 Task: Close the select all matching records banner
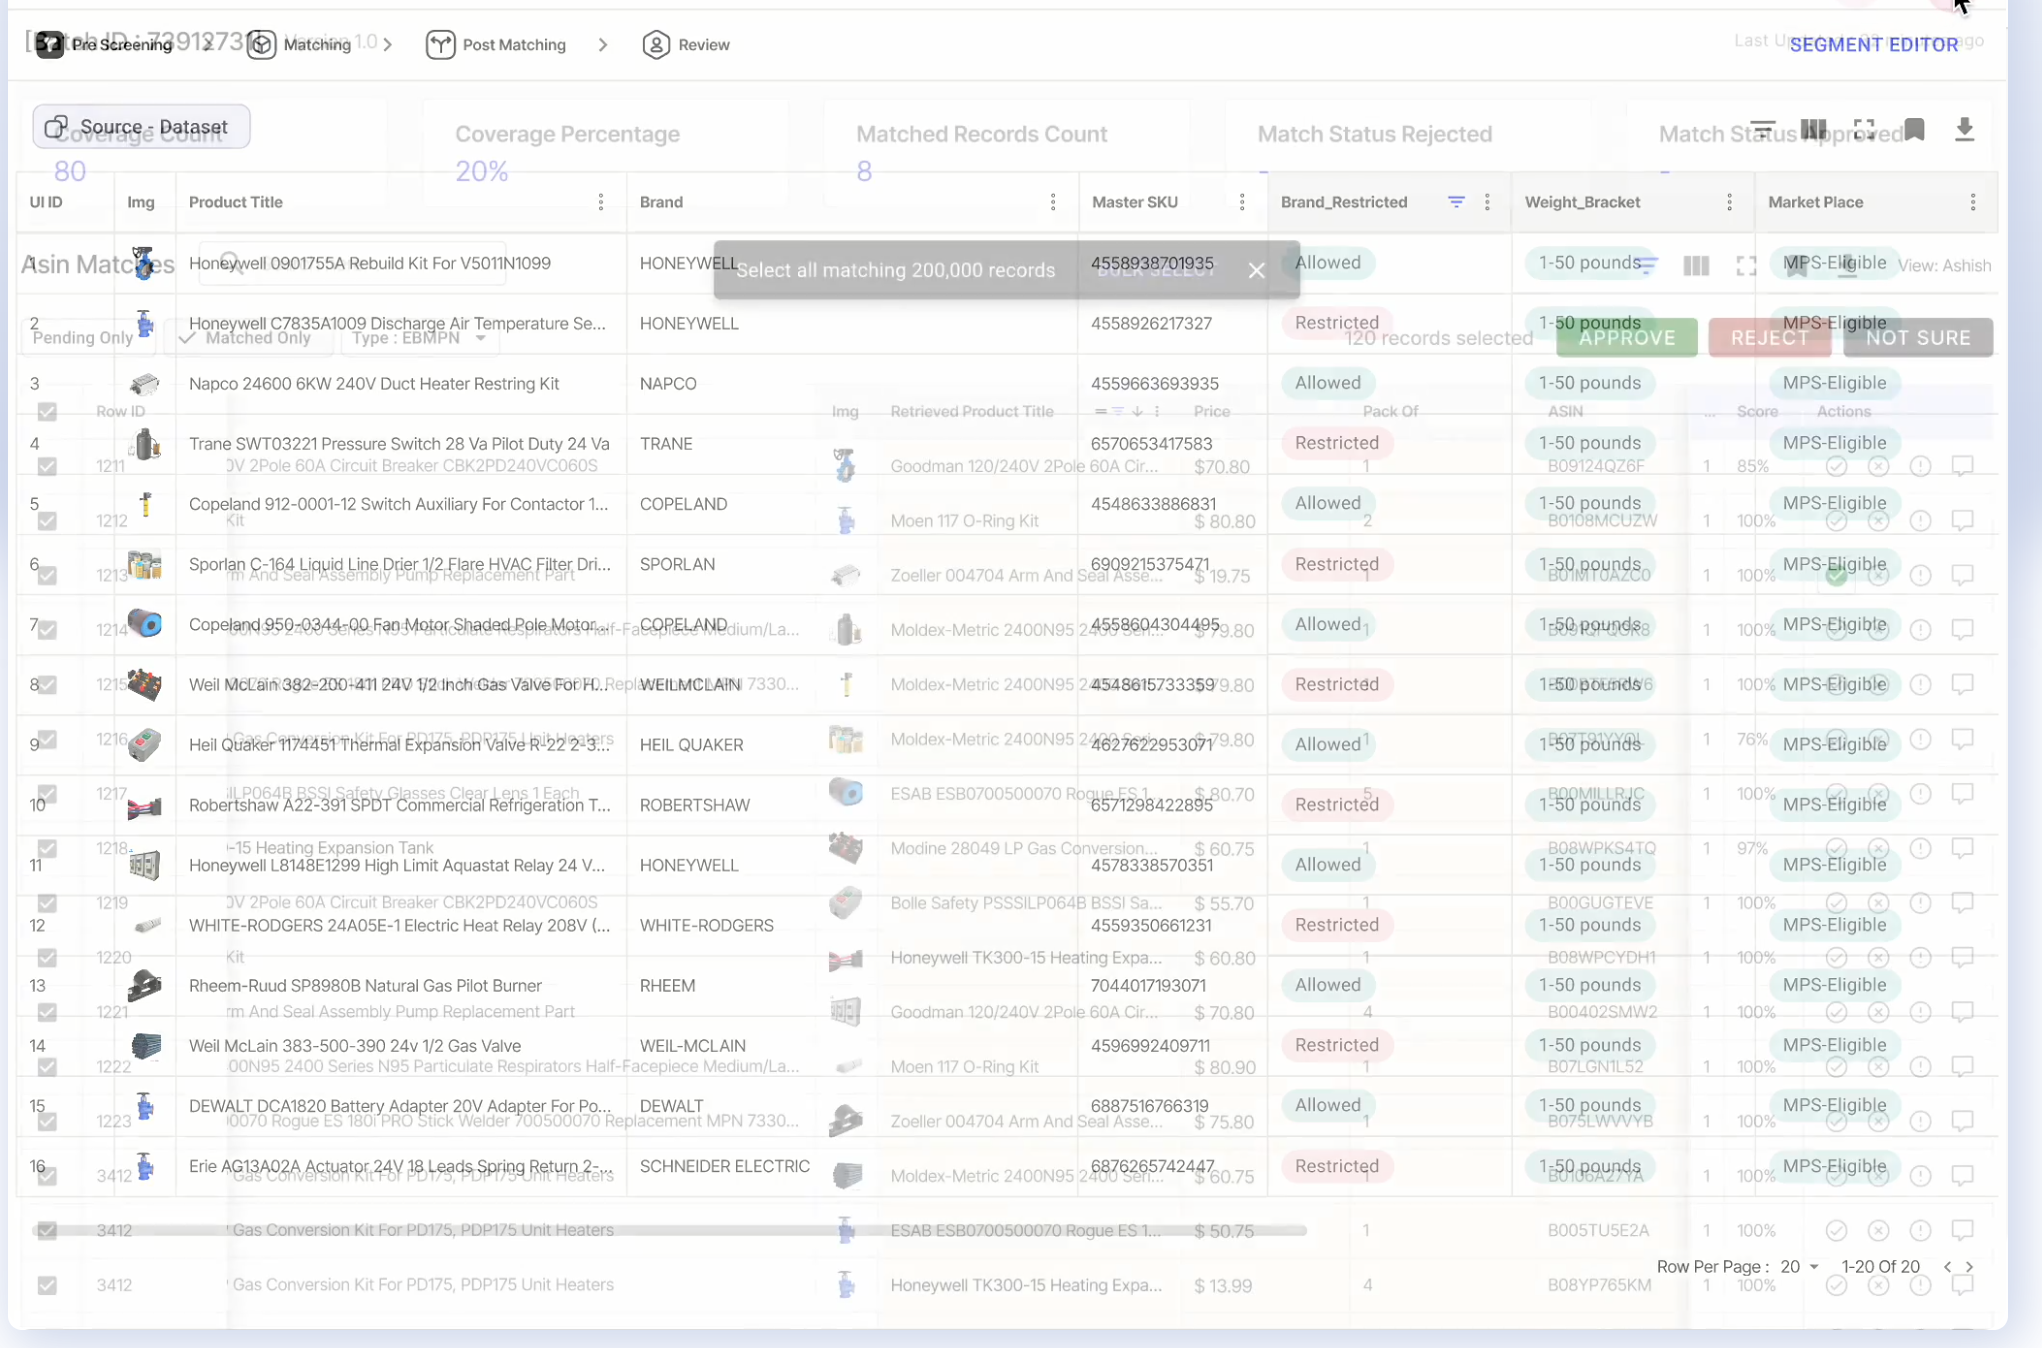click(x=1257, y=270)
